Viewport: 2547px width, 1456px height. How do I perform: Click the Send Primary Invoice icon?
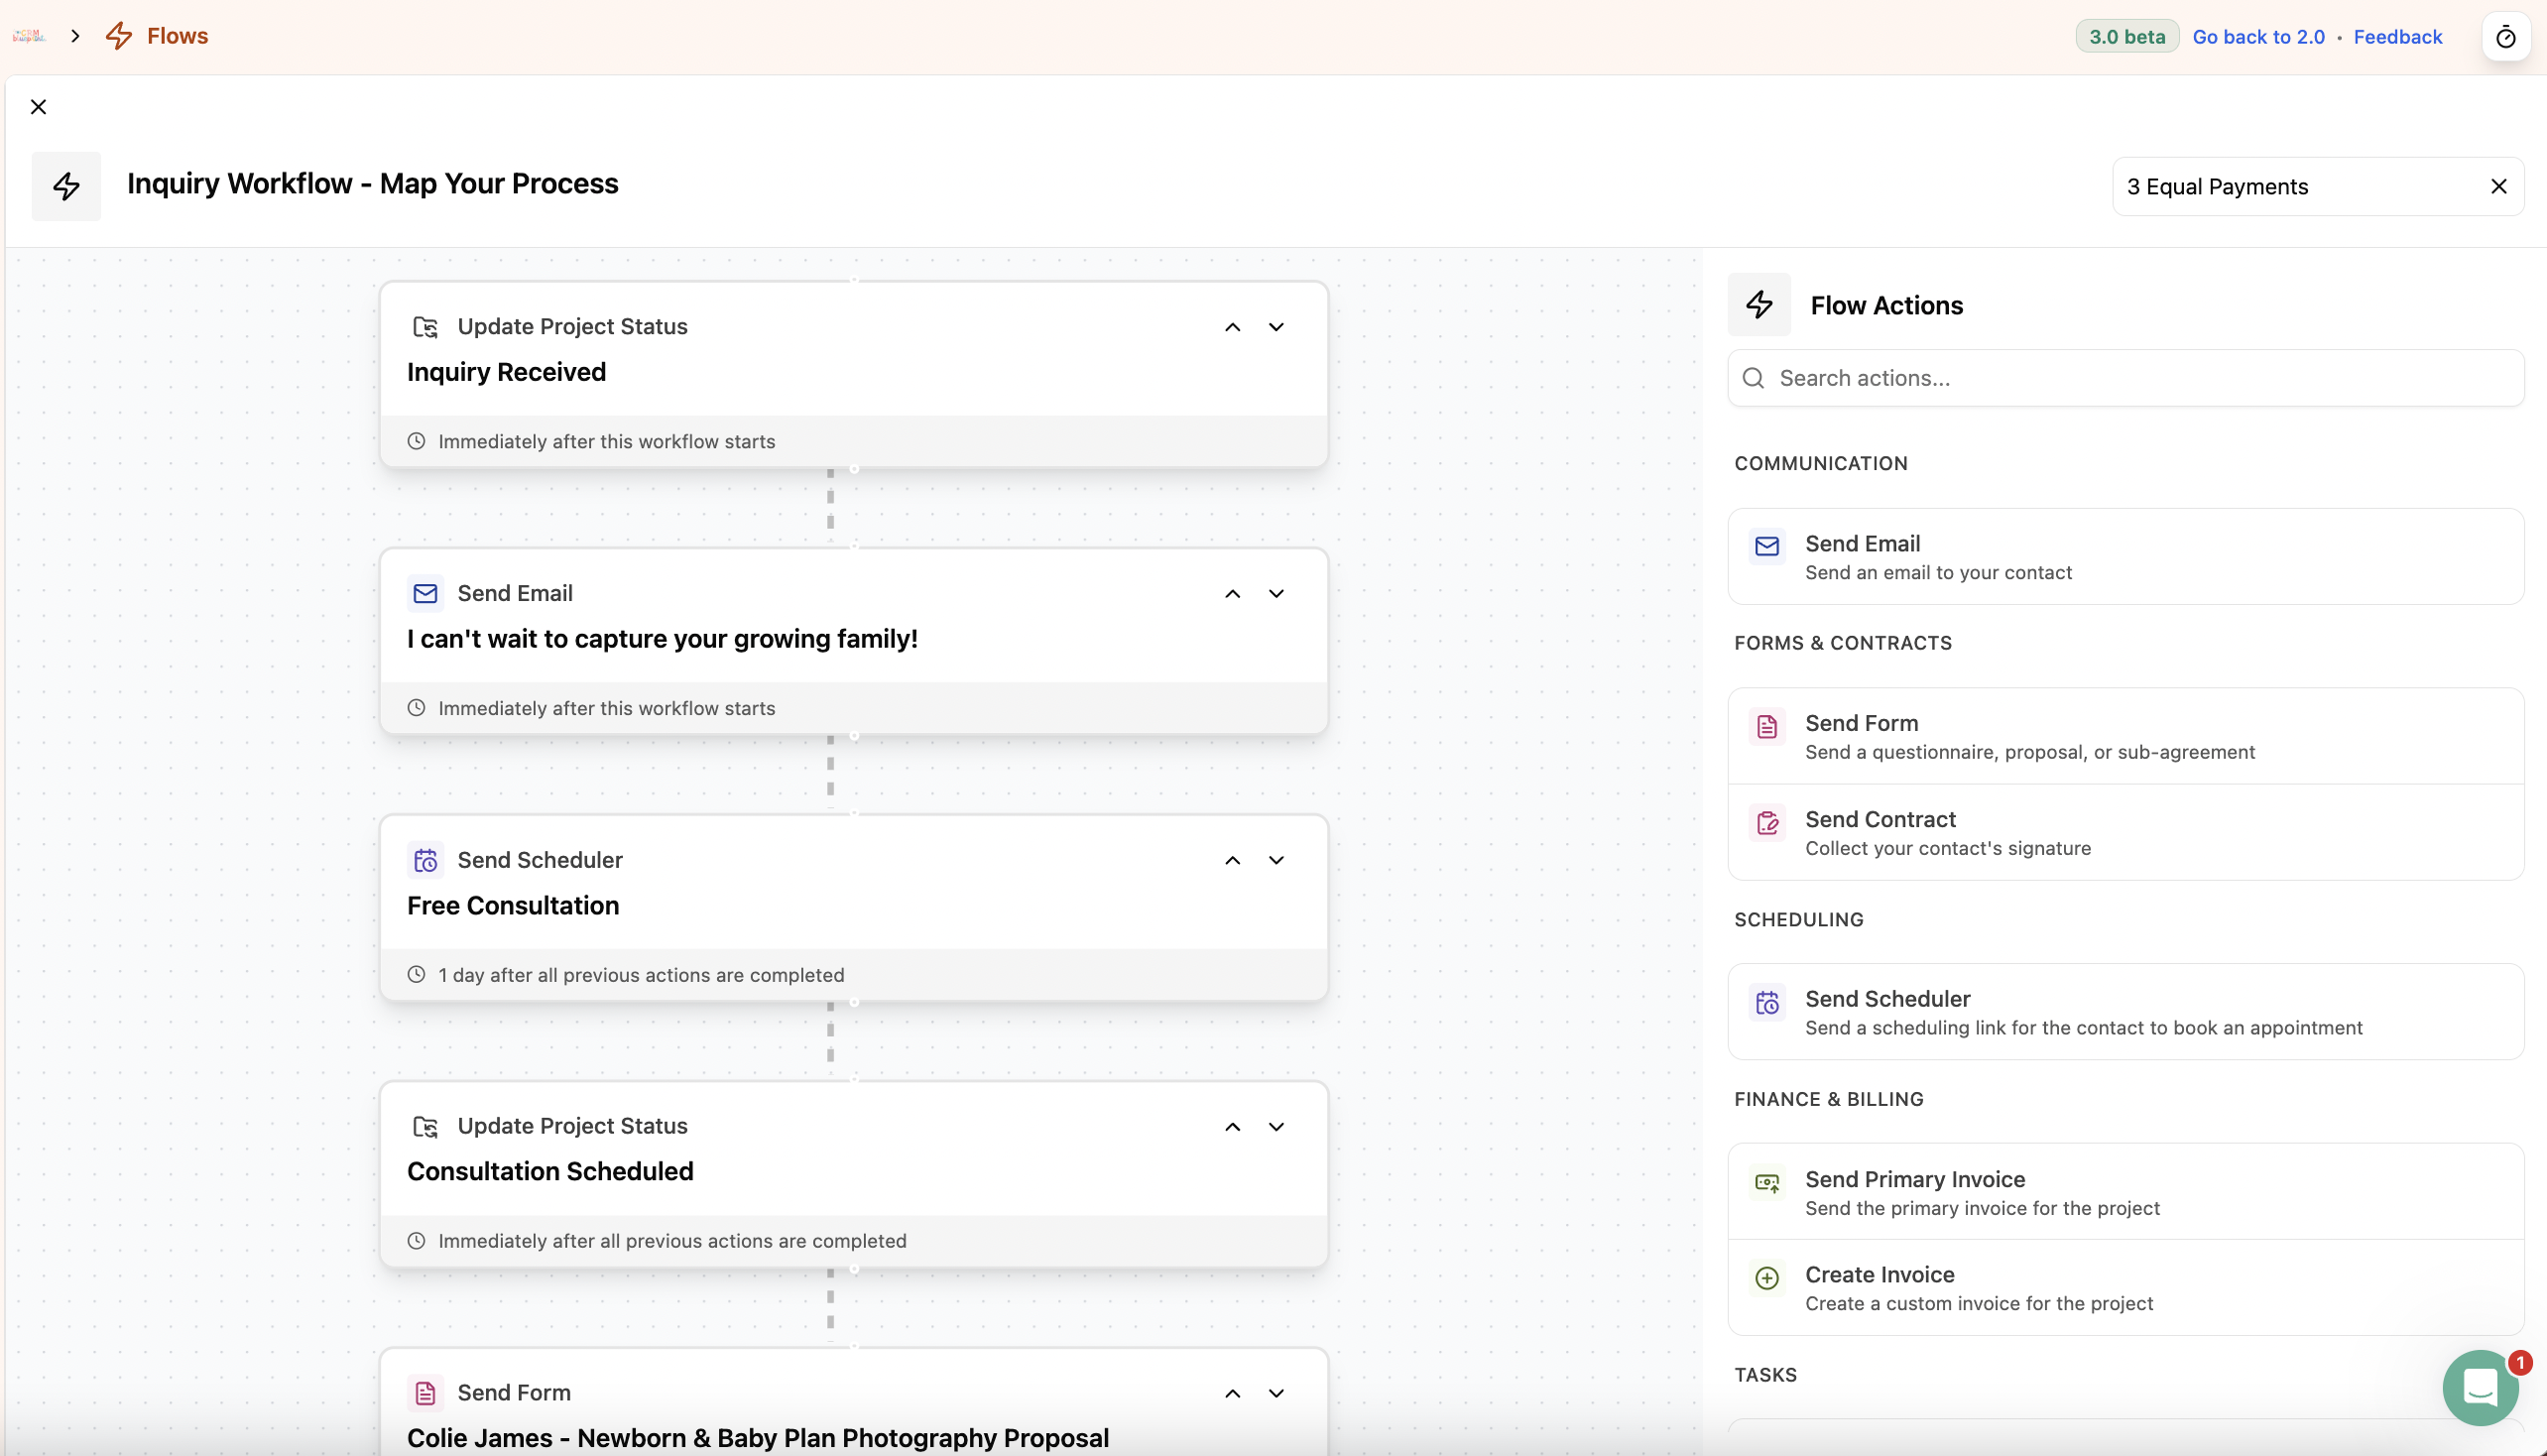click(x=1767, y=1183)
